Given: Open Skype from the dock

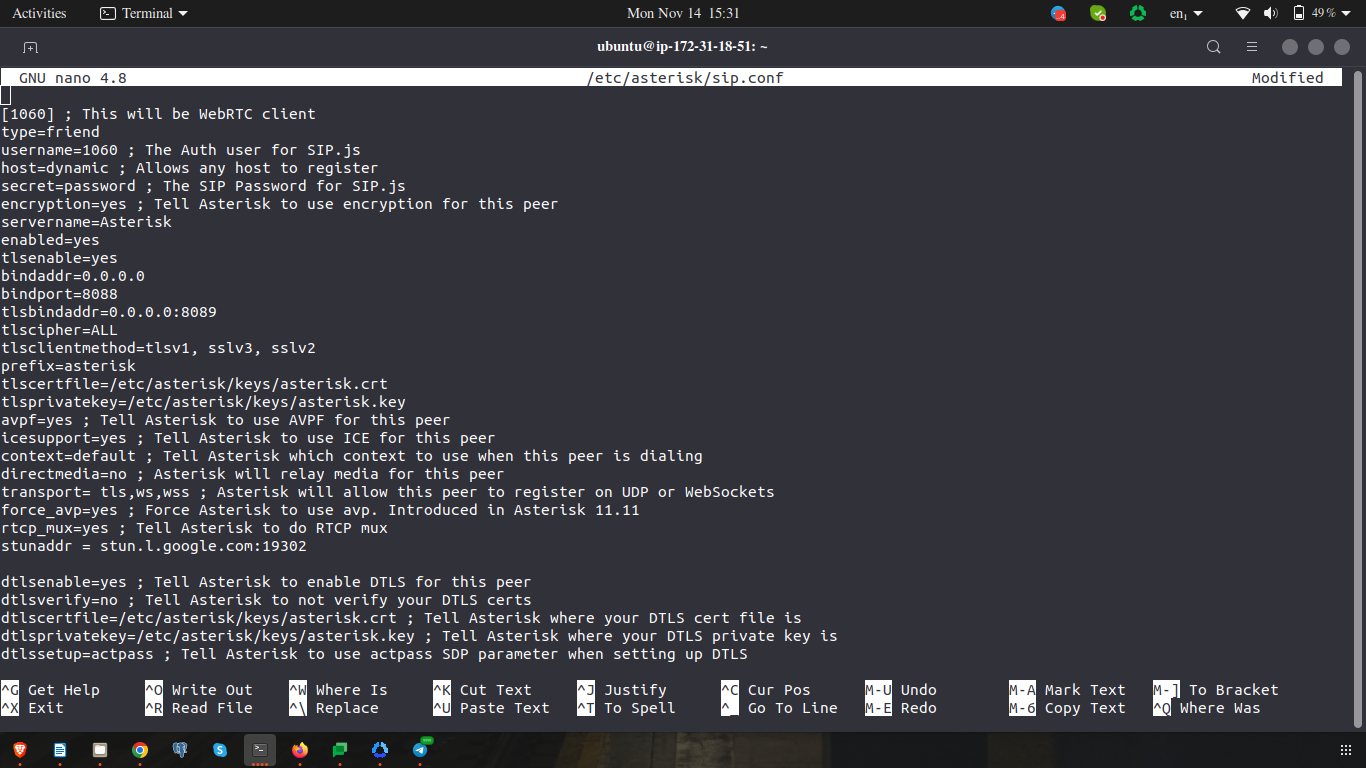Looking at the screenshot, I should tap(220, 749).
